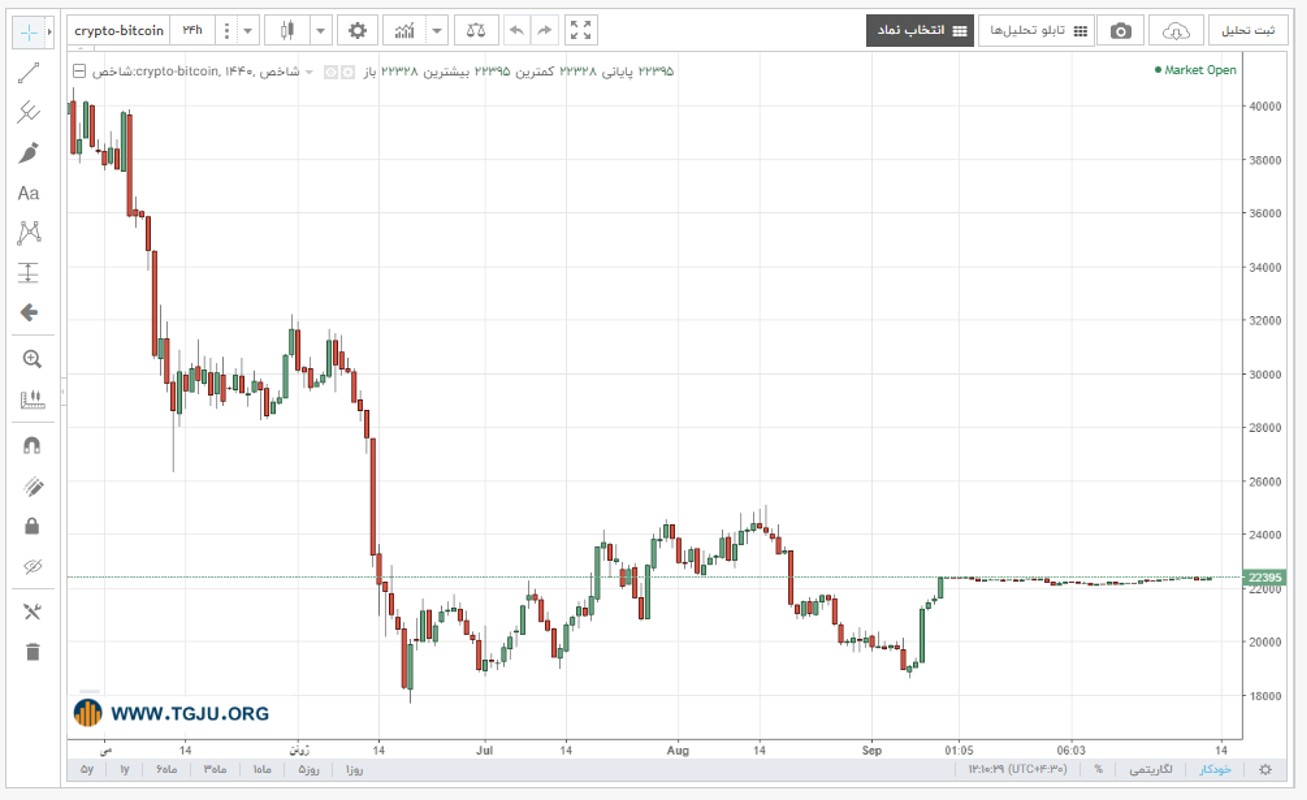Screen dimensions: 1307x800
Task: Click the left arrow marker tool
Action: coord(29,313)
